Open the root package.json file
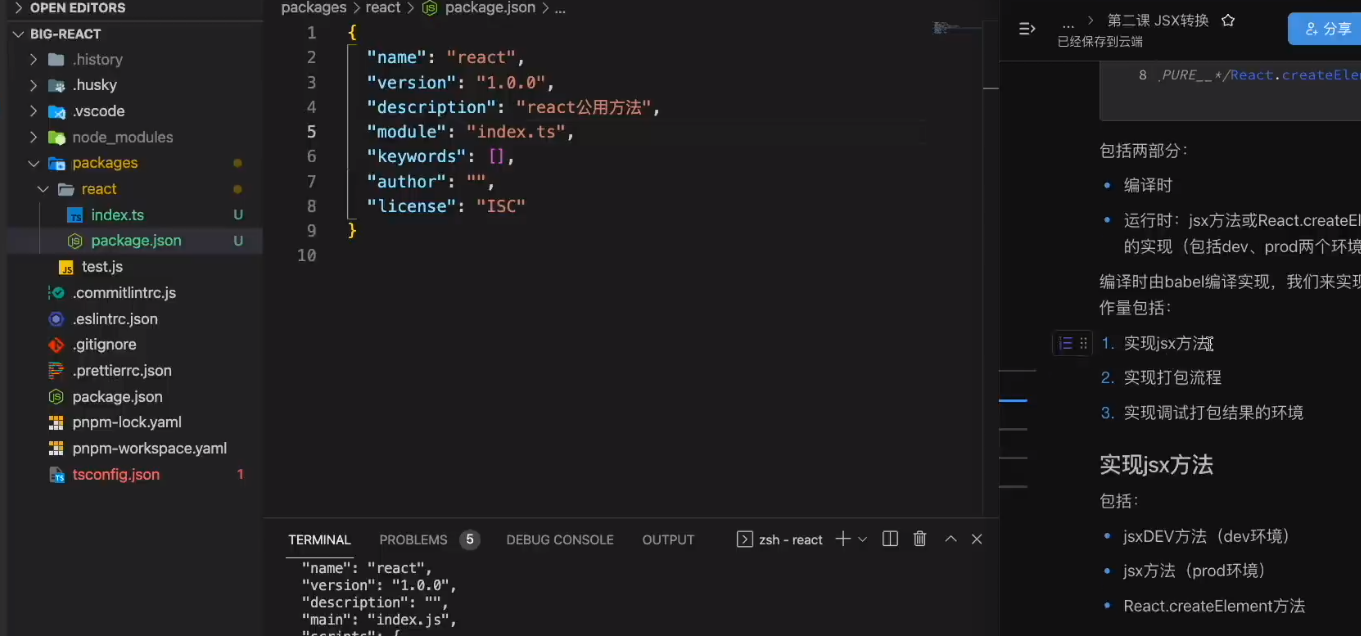1361x636 pixels. [117, 397]
